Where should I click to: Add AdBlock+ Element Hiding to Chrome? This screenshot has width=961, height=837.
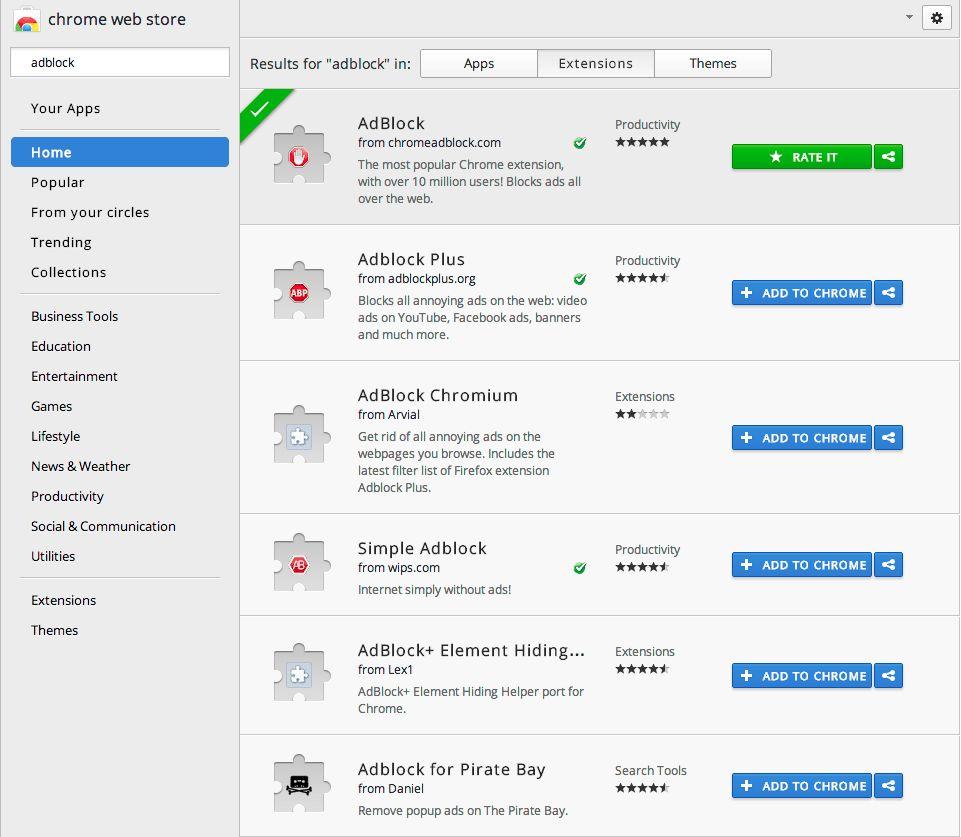[802, 676]
